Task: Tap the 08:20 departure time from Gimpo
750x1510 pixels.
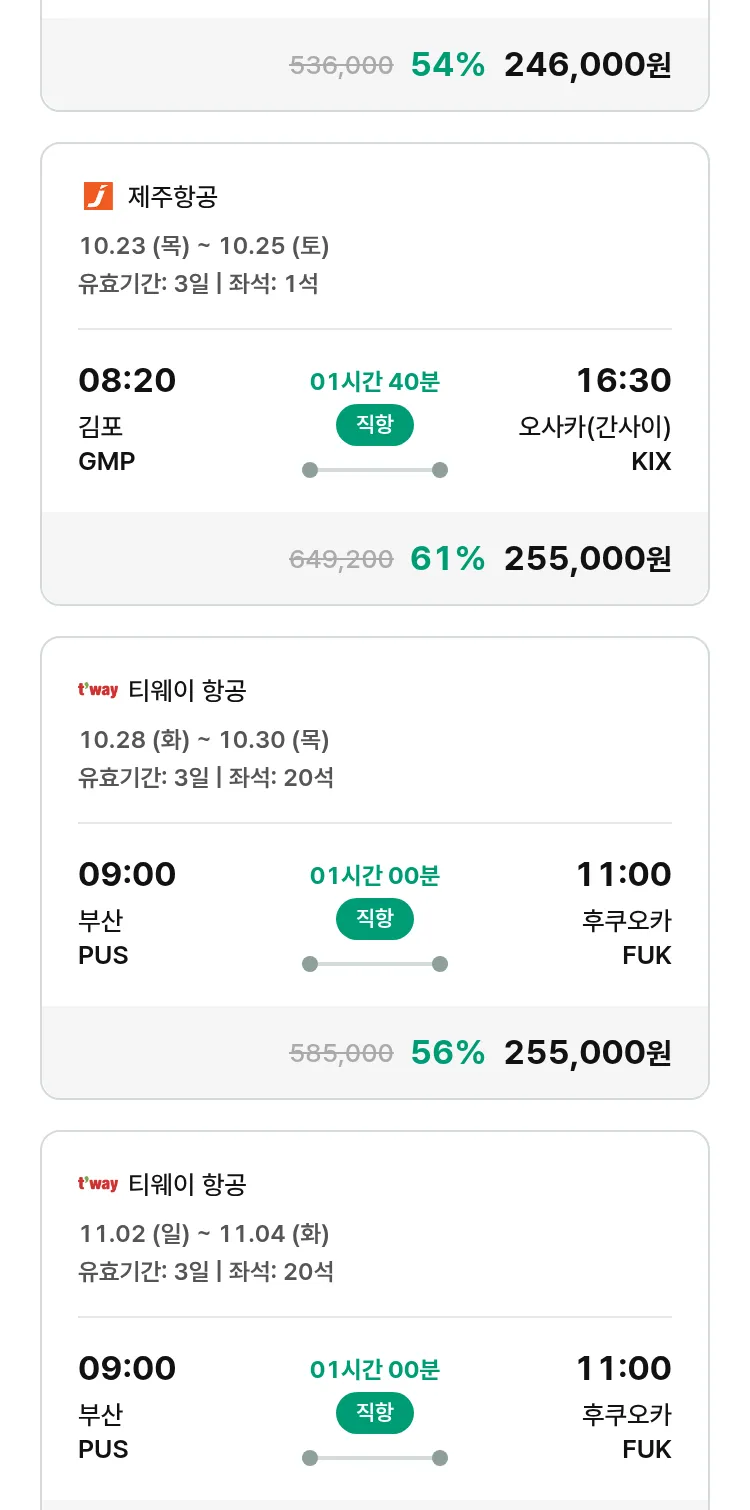Action: [127, 381]
